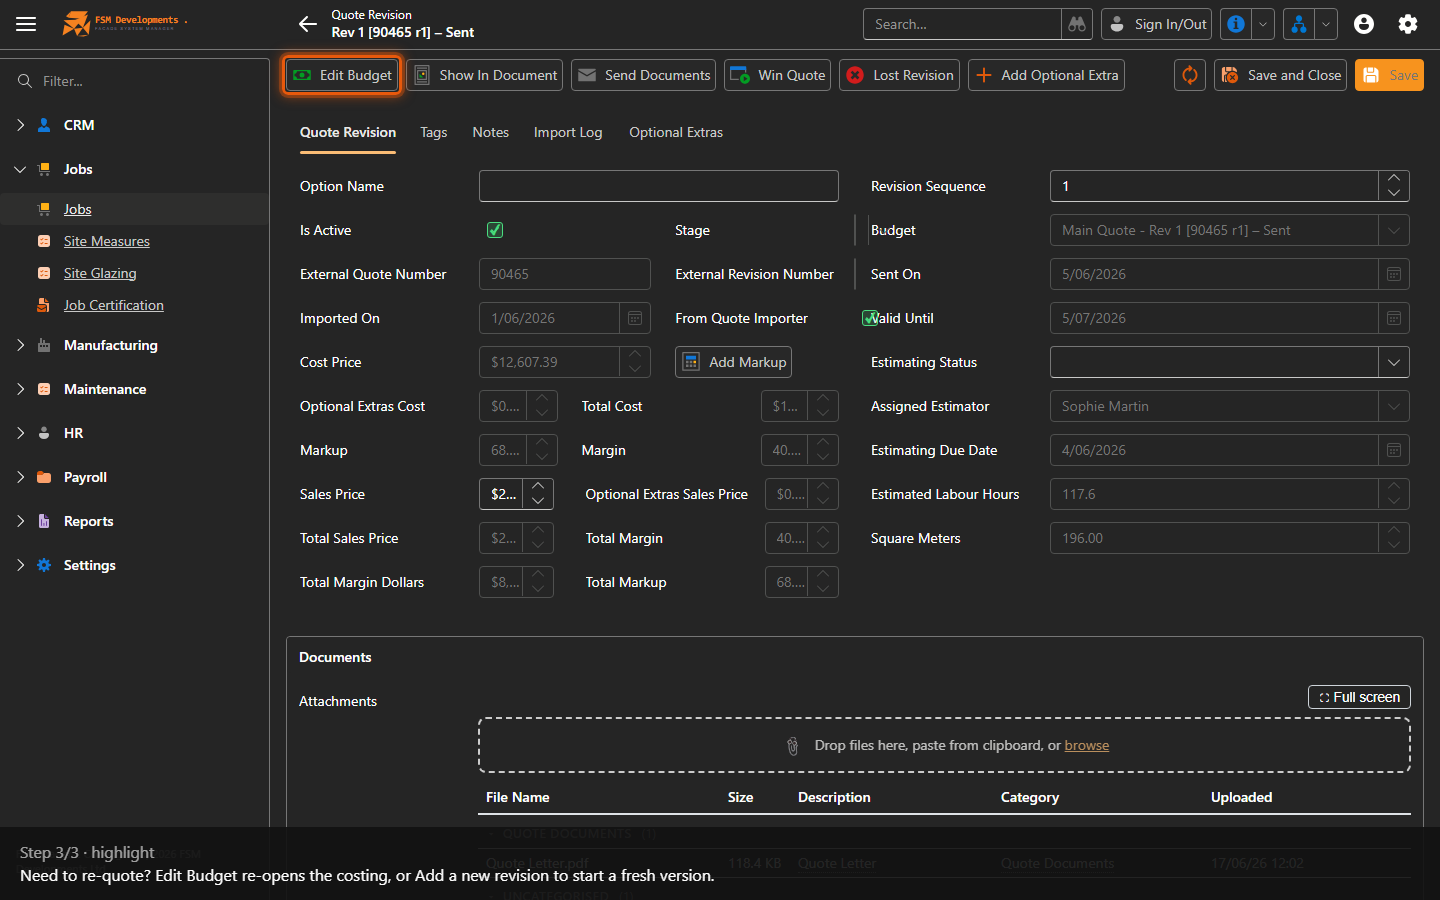
Task: Increase the Sales Price stepper
Action: point(538,487)
